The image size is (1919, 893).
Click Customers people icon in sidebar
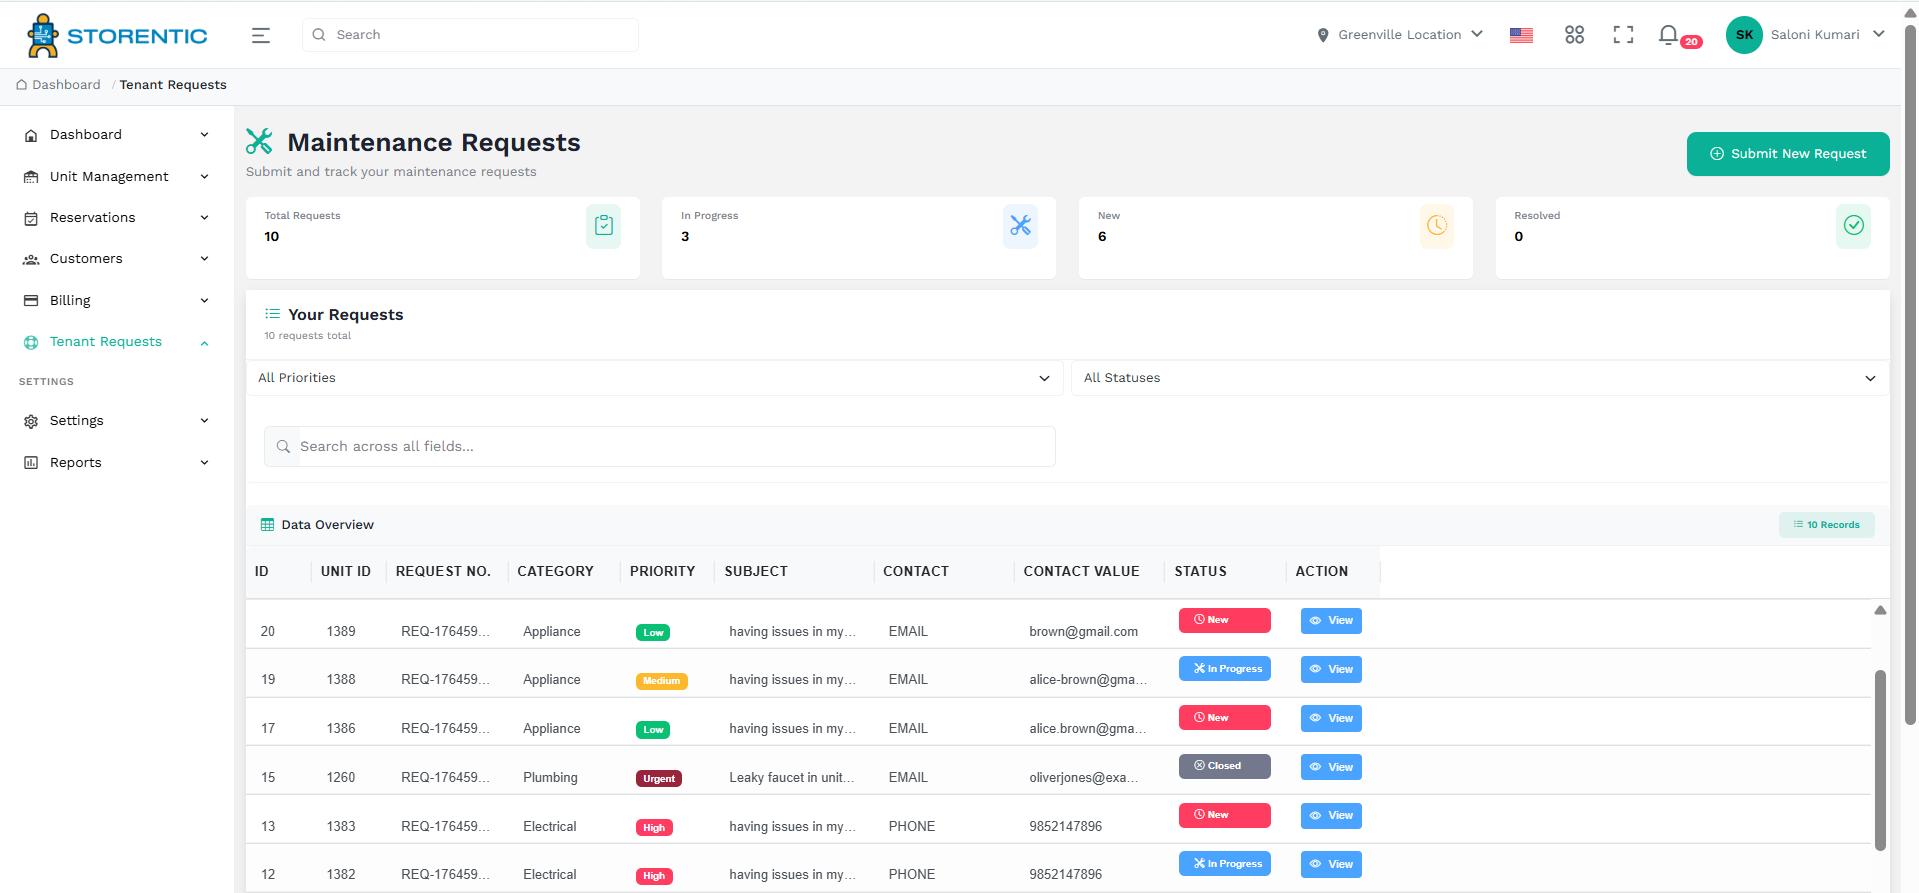tap(31, 259)
